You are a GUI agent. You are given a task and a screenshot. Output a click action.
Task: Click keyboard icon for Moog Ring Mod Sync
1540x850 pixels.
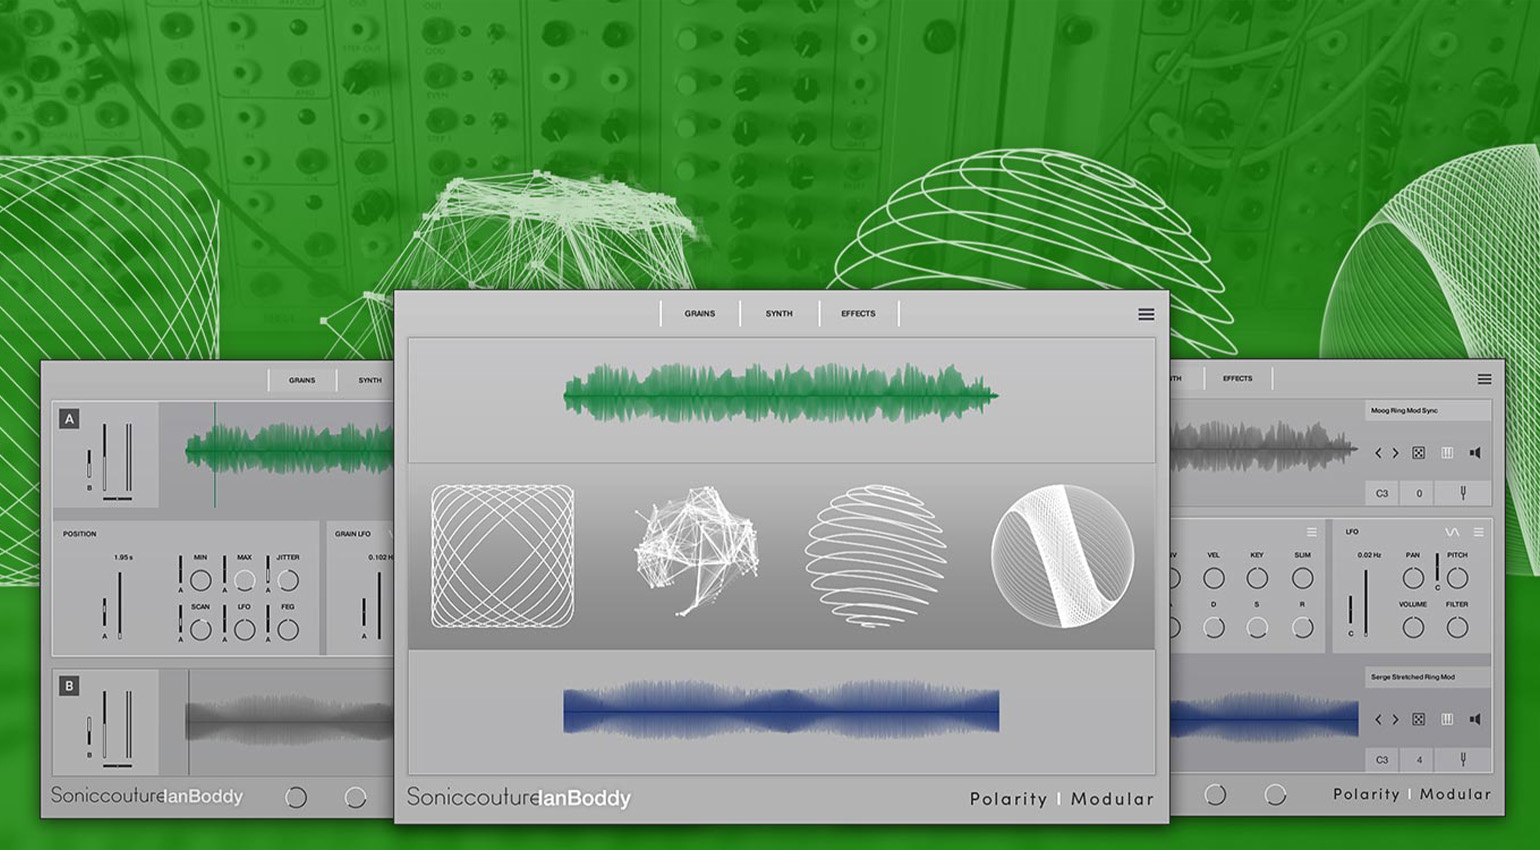[x=1447, y=453]
